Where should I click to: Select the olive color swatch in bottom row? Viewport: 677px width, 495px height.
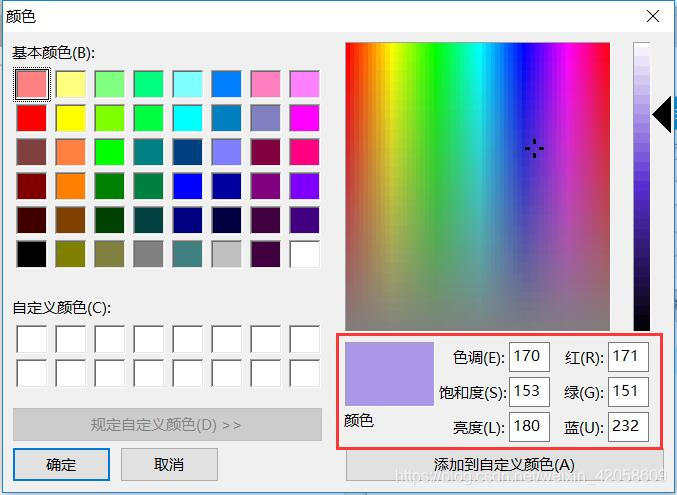click(x=71, y=254)
